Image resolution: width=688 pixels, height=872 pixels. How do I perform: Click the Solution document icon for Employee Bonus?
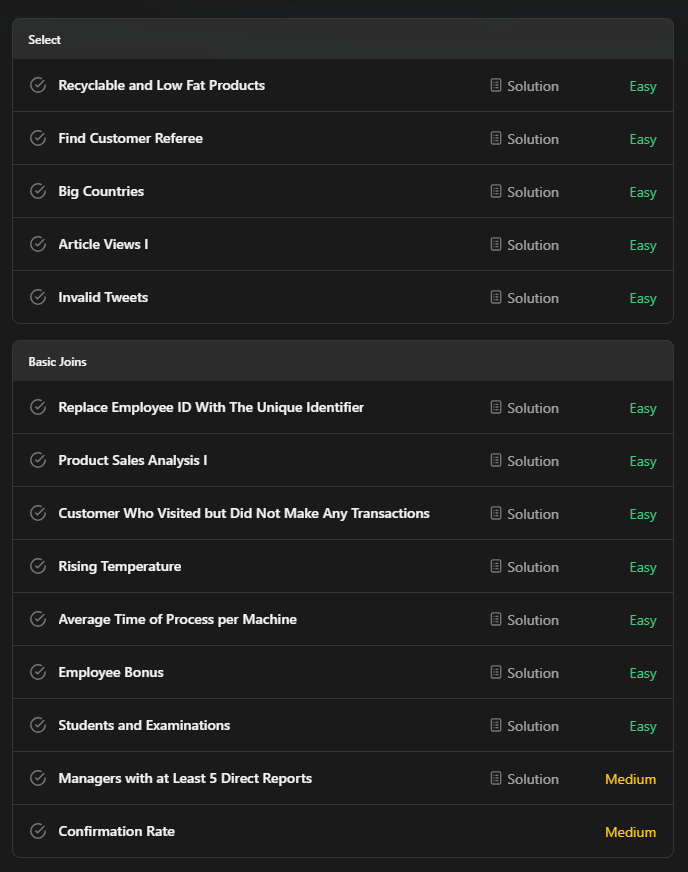click(x=496, y=672)
